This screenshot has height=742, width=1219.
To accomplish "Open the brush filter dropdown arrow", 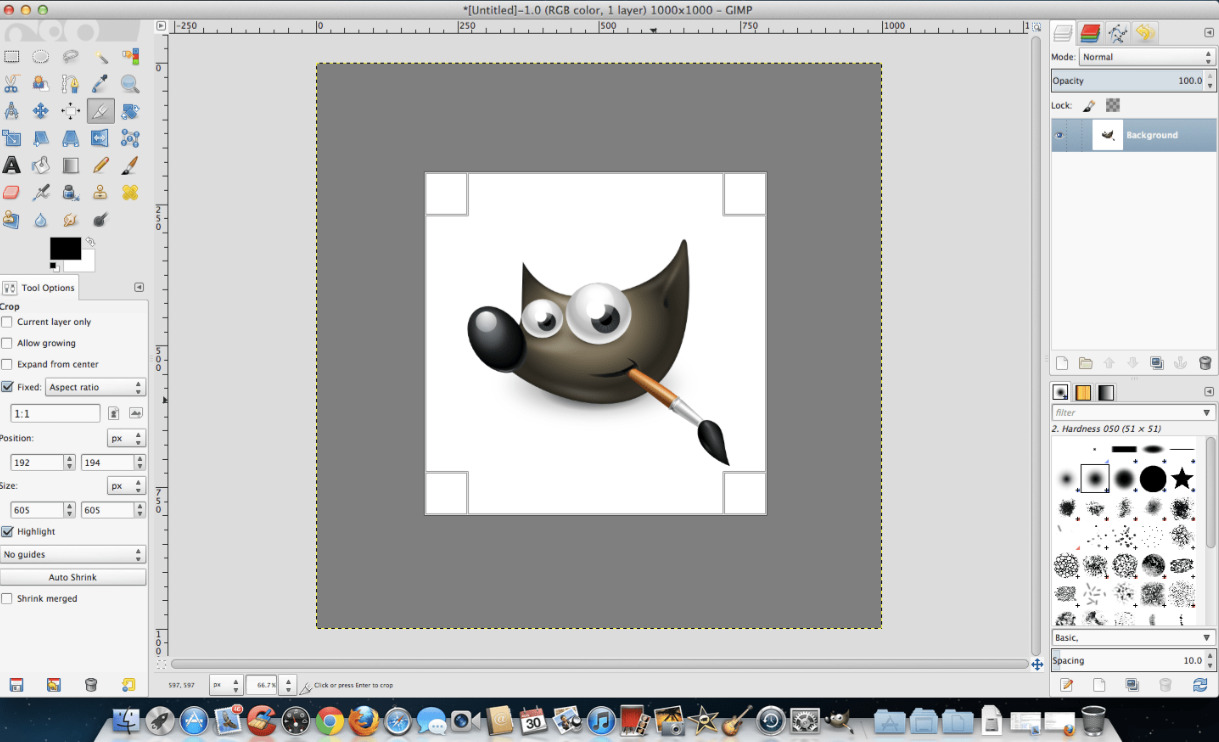I will tap(1207, 412).
